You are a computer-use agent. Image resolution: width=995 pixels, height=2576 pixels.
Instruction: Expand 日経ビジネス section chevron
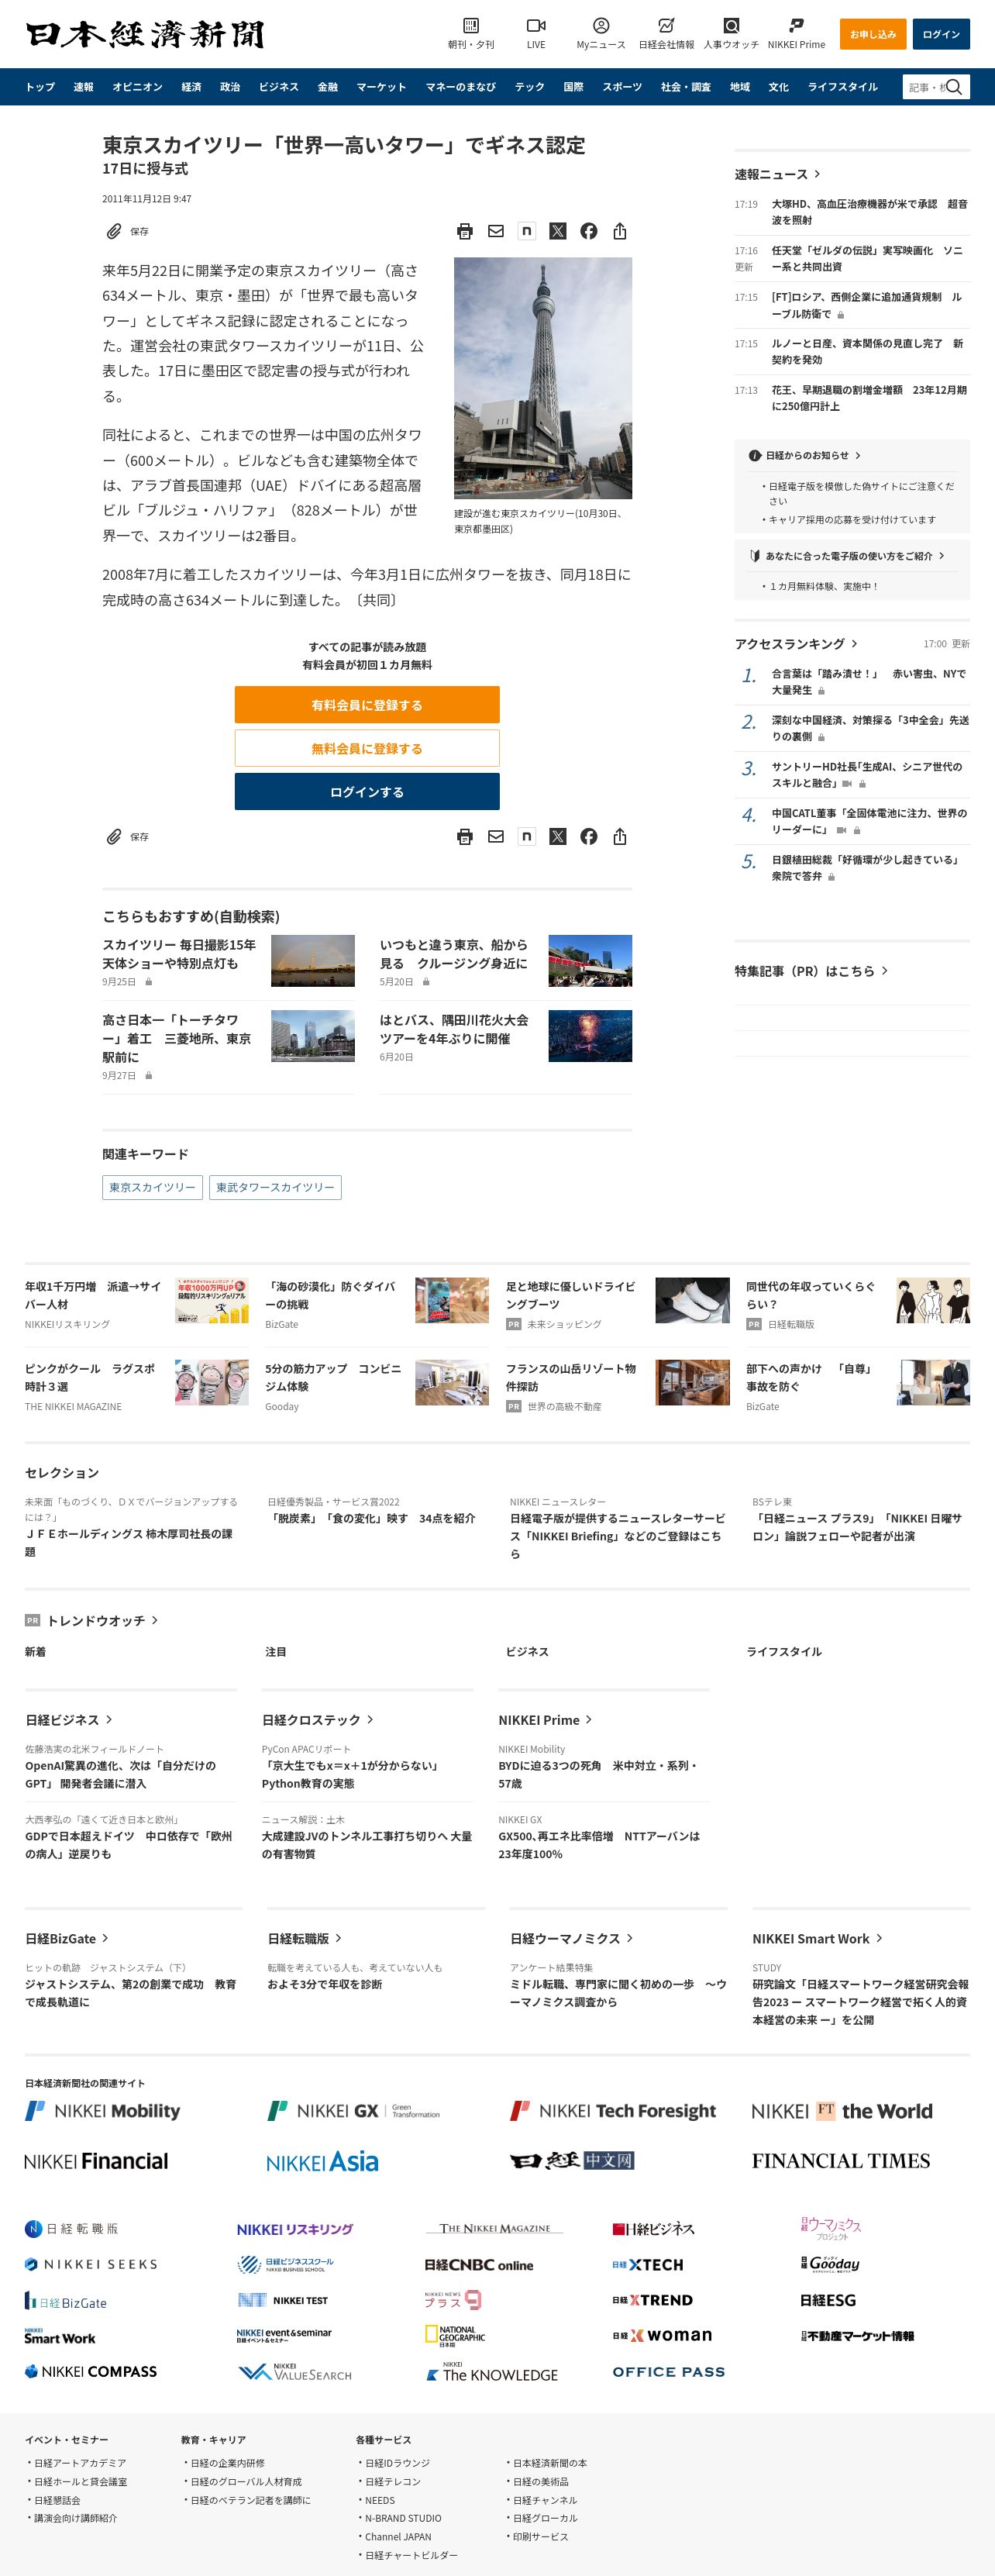pos(109,1720)
